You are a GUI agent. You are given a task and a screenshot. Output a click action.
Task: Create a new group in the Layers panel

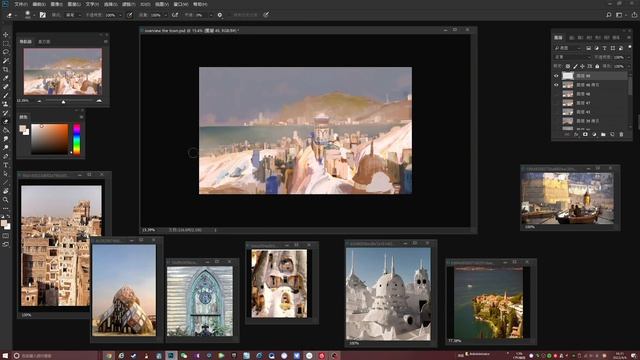coord(603,134)
